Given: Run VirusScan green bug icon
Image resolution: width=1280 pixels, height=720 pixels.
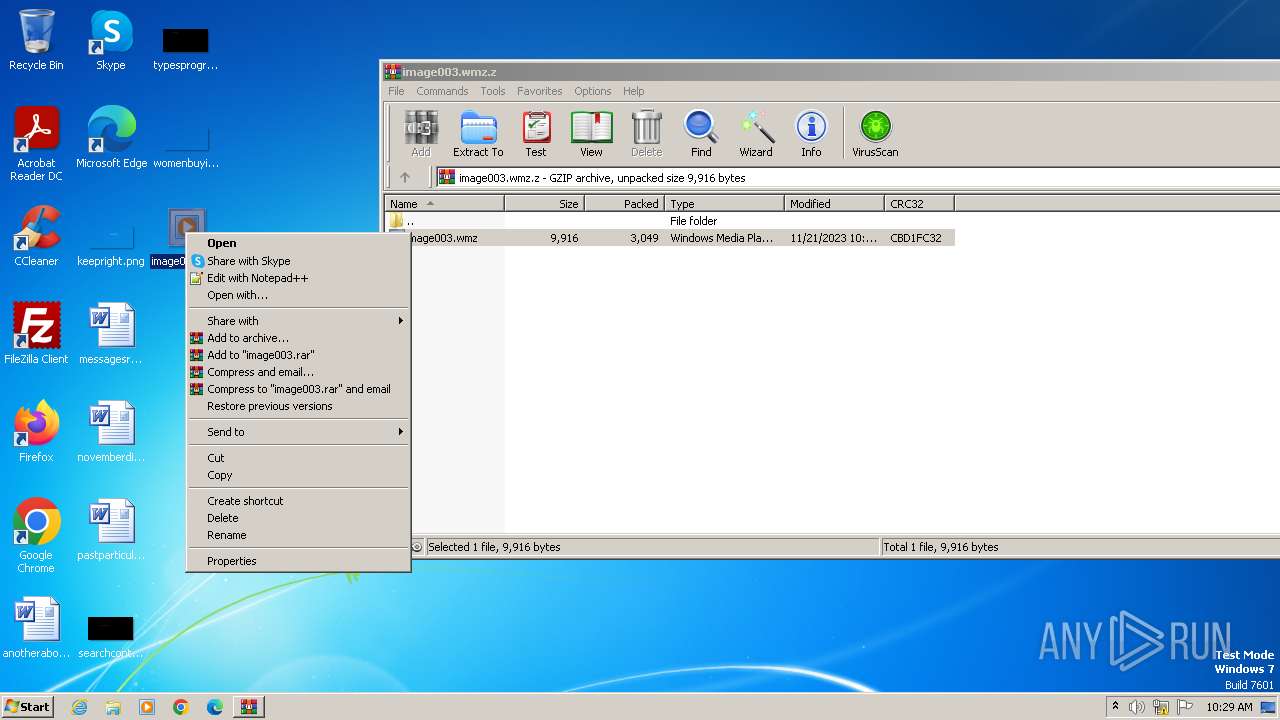Looking at the screenshot, I should [x=875, y=134].
